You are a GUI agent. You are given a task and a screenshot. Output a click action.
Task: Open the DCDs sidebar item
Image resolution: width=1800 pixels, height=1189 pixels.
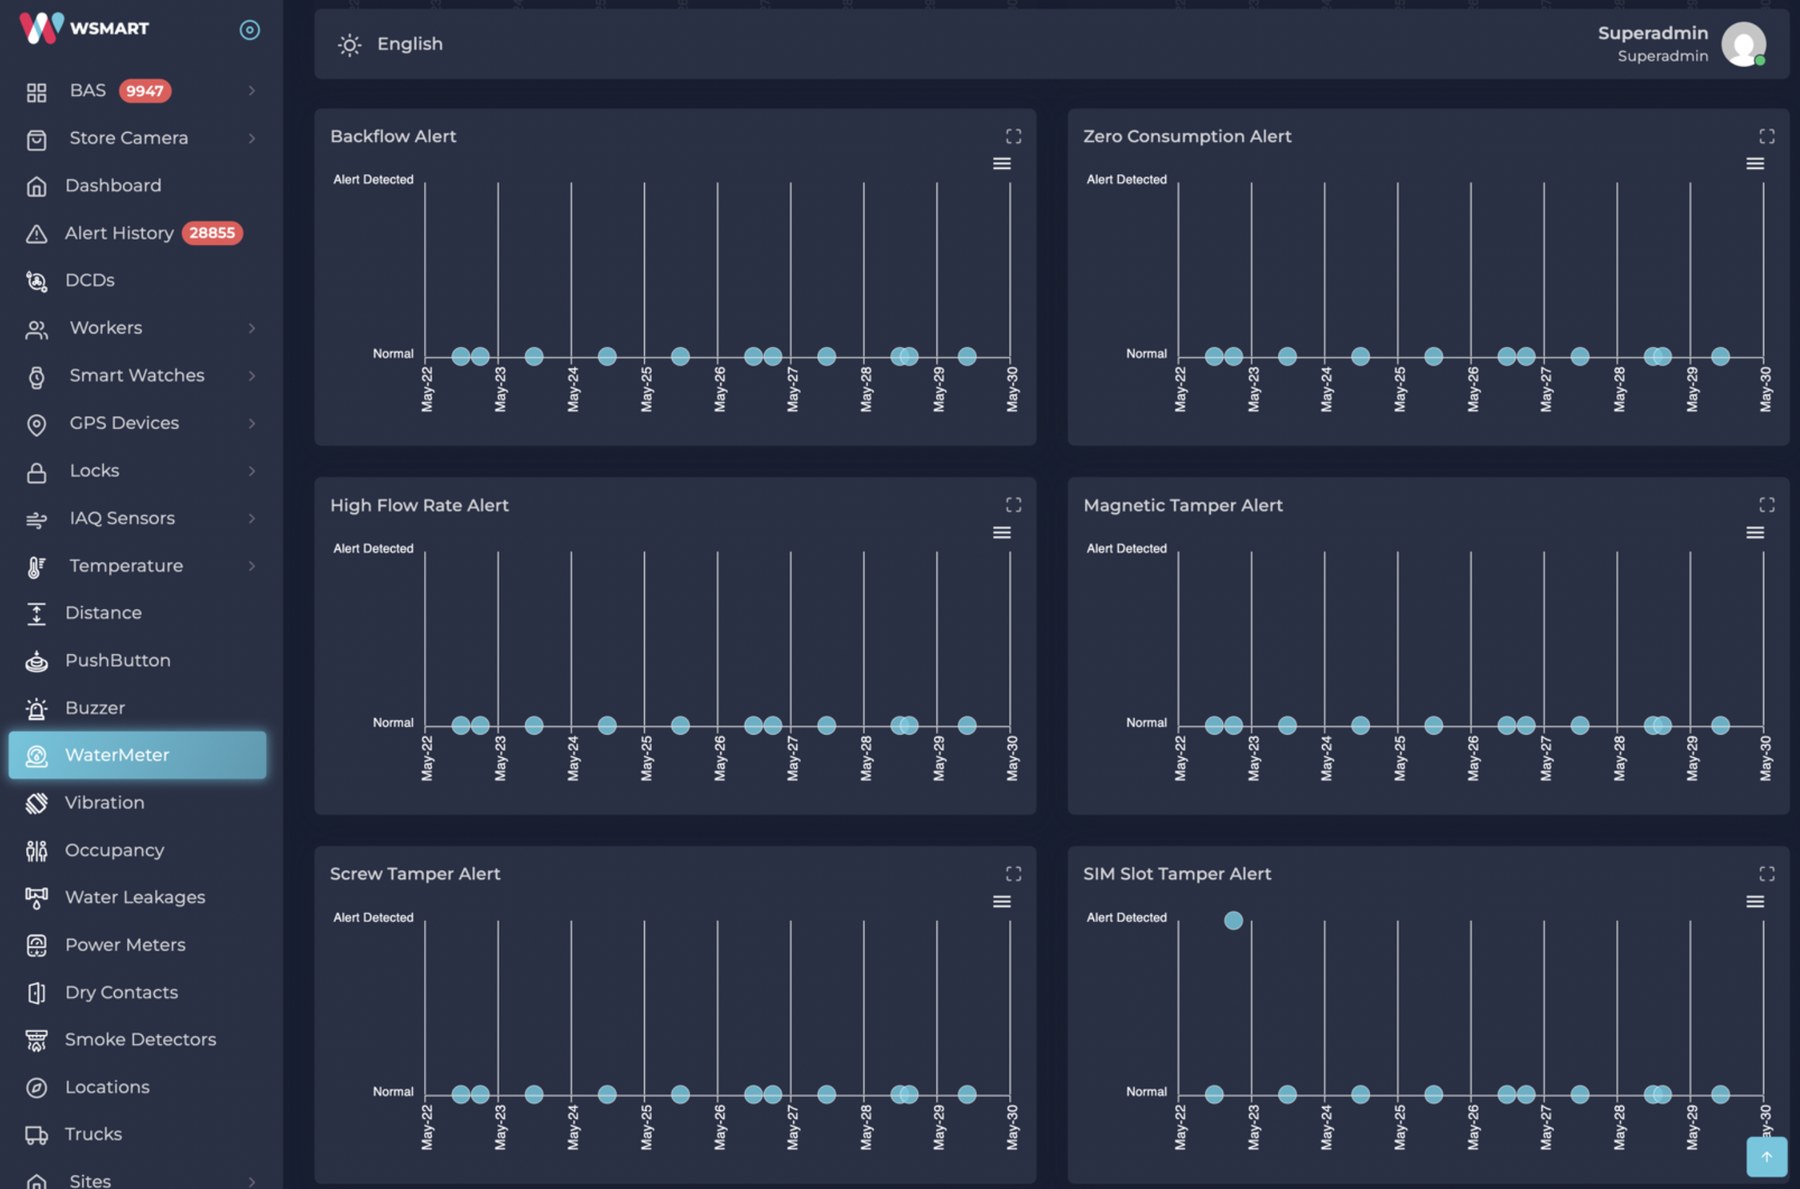tap(138, 281)
